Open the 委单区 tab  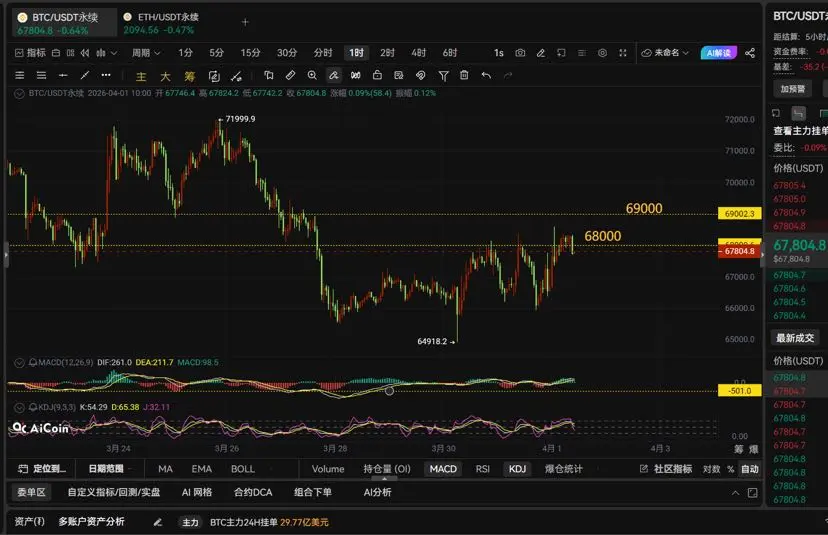click(x=31, y=493)
